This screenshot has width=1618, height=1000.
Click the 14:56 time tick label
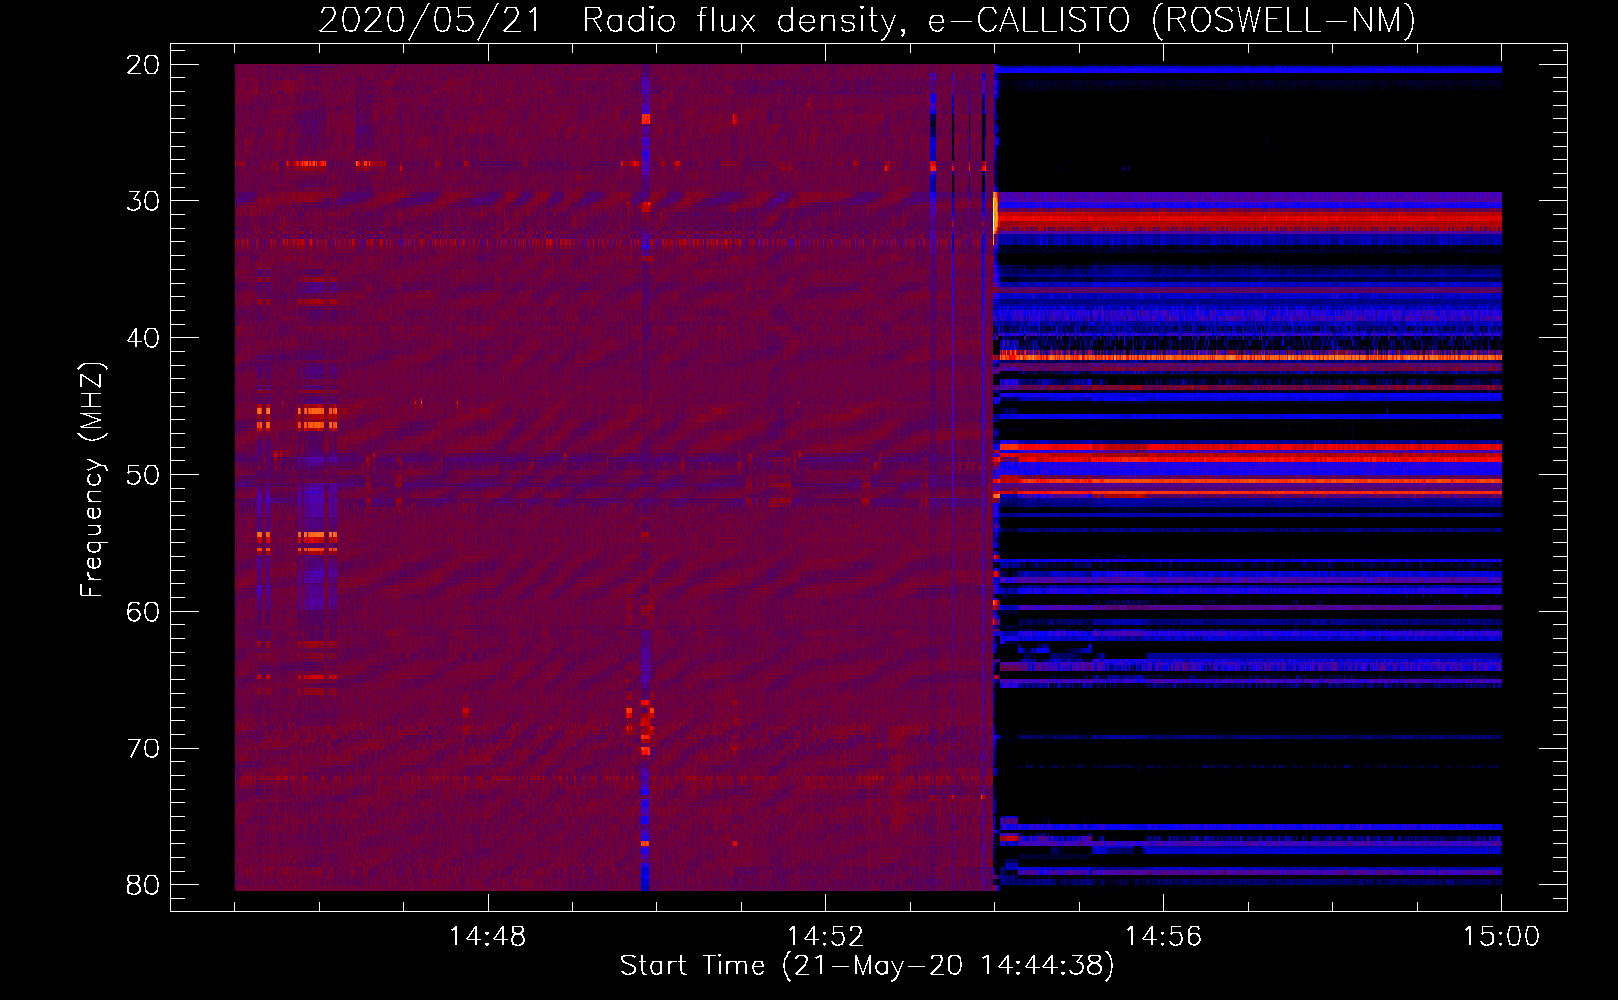point(1163,937)
